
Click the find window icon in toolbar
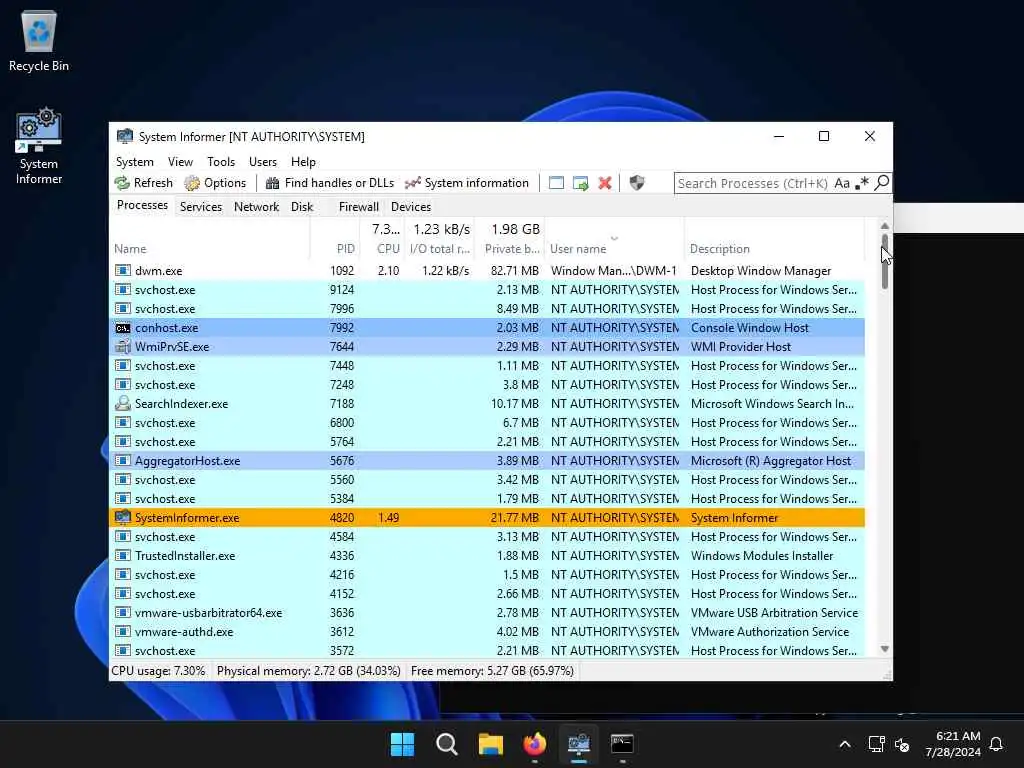pos(556,183)
